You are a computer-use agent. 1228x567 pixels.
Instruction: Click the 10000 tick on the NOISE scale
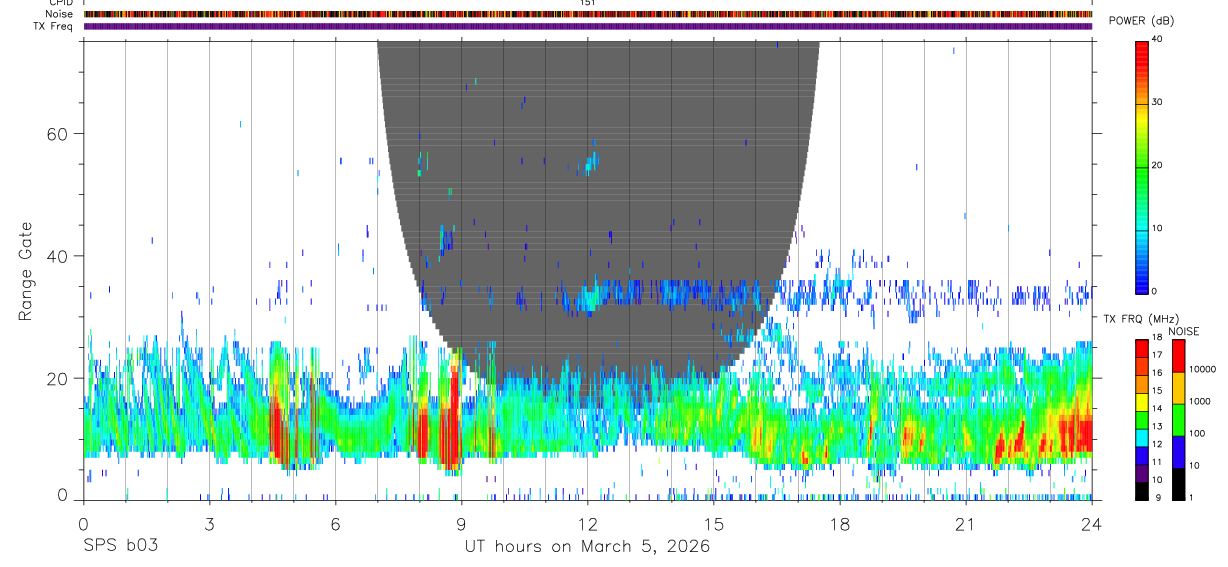tap(1202, 369)
